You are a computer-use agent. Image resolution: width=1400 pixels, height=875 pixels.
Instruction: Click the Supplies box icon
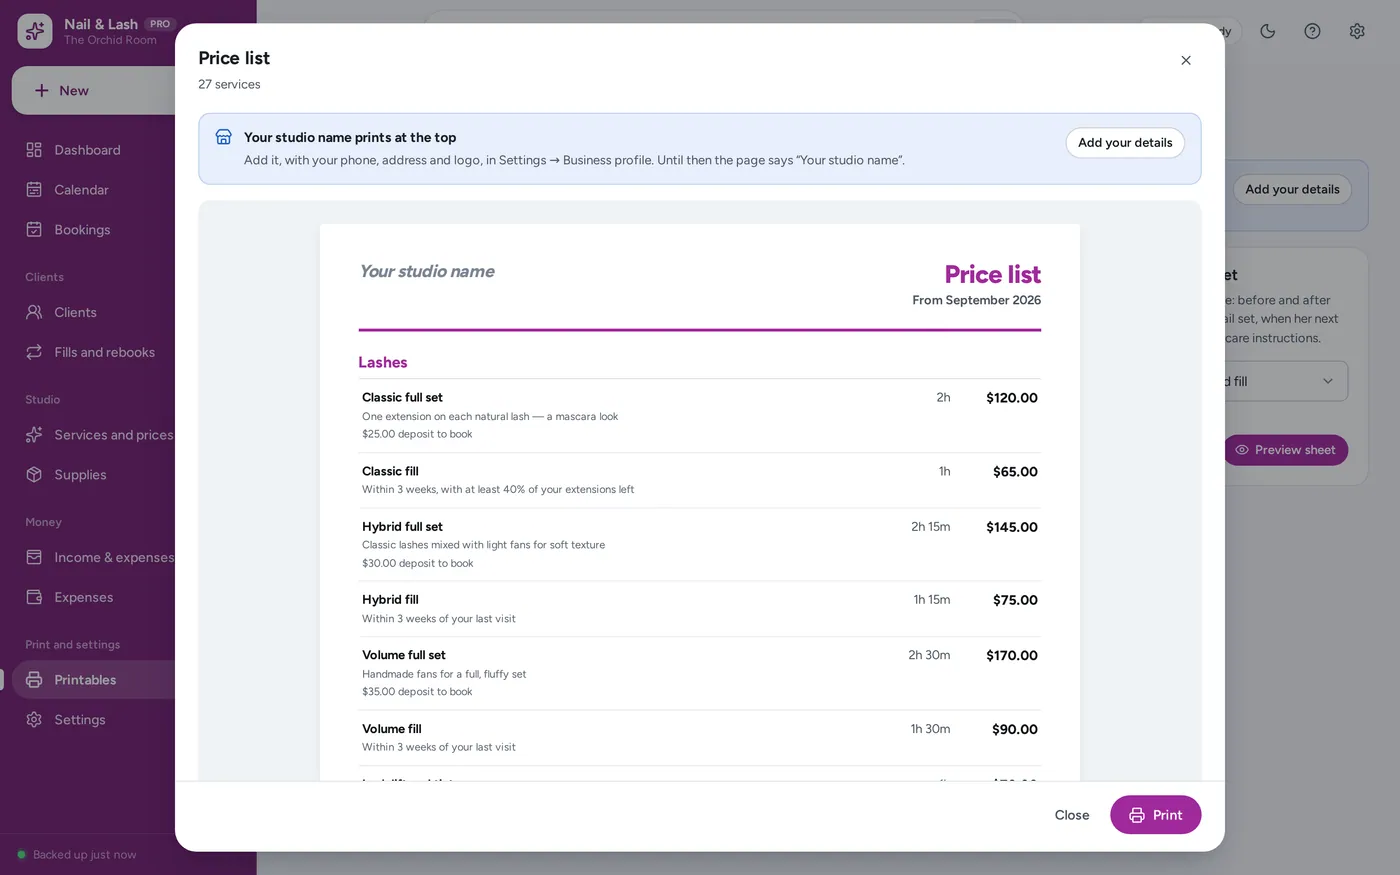click(34, 475)
